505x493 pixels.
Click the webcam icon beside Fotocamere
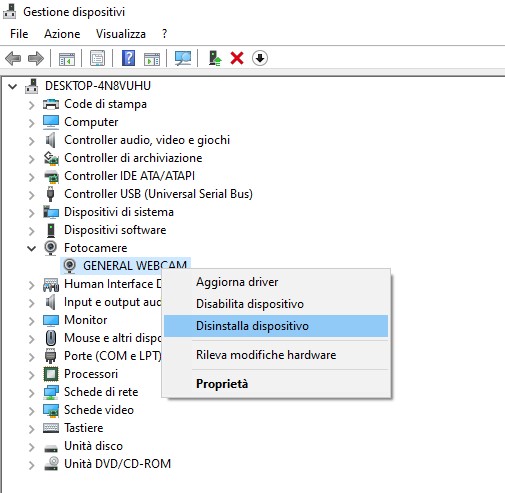[x=50, y=248]
